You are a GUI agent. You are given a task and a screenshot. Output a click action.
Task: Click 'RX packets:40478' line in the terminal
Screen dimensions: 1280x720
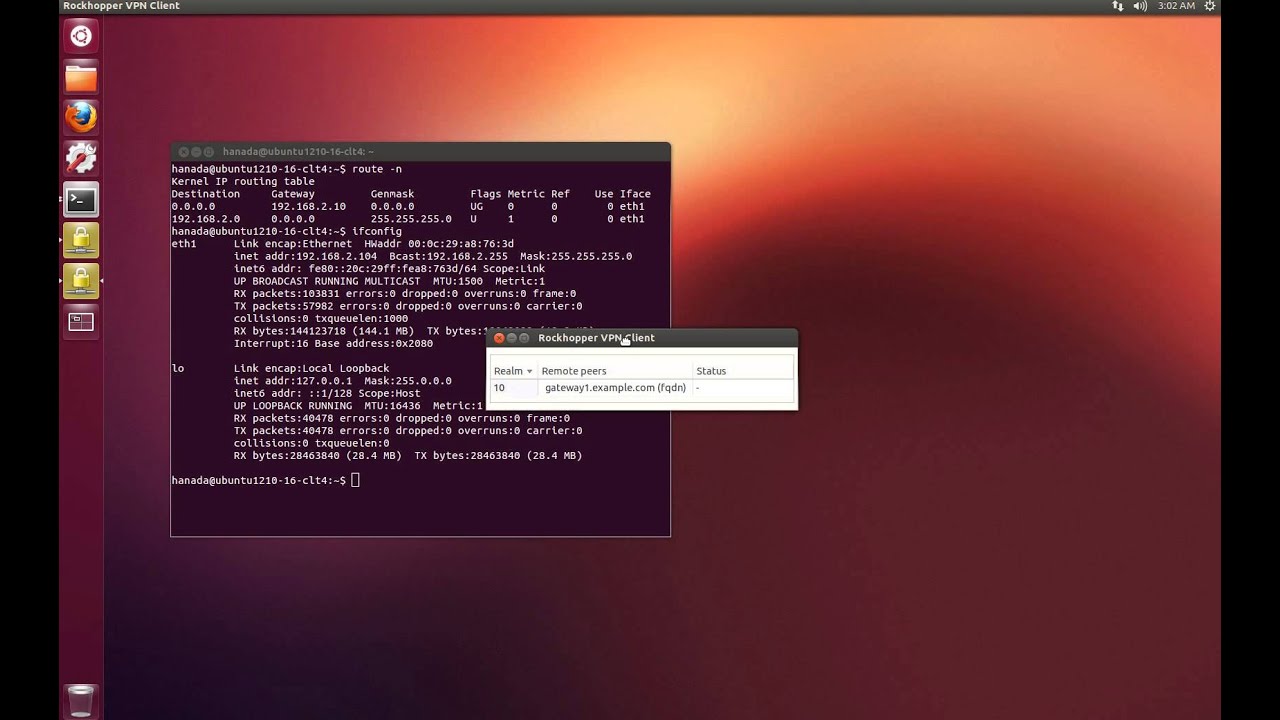402,419
